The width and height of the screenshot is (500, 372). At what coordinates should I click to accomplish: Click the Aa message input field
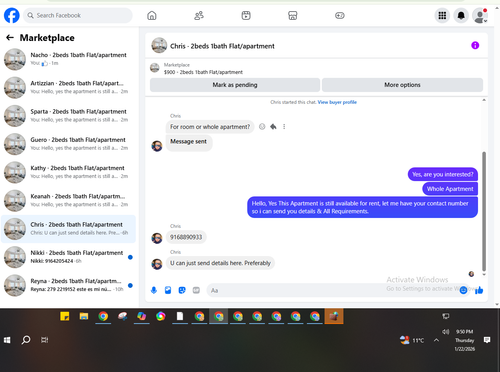(x=333, y=290)
